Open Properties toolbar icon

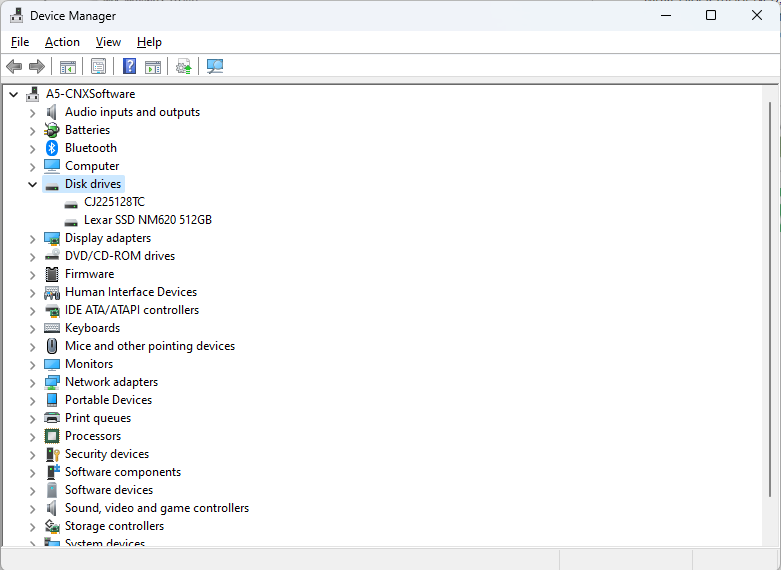(98, 66)
